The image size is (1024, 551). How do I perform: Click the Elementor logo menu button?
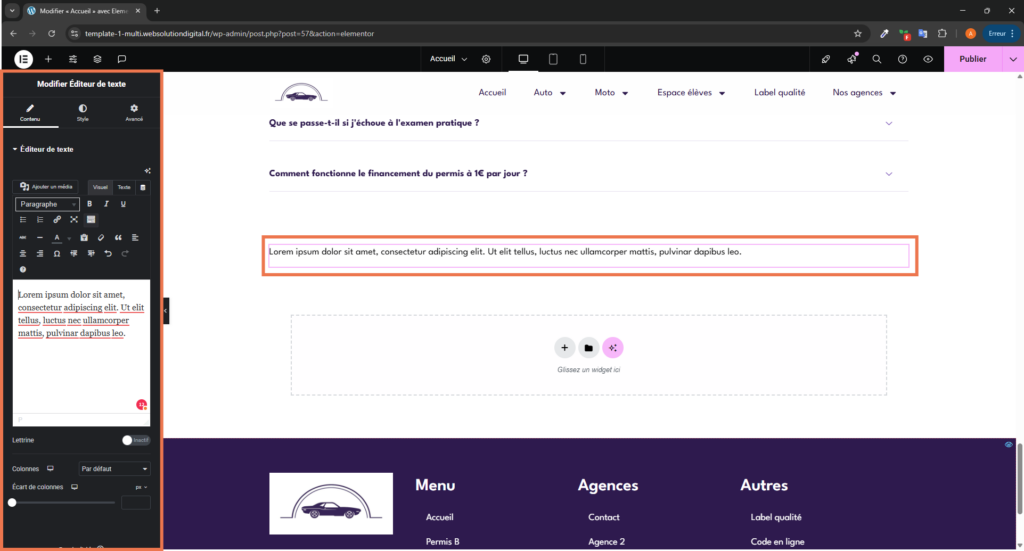tap(23, 59)
